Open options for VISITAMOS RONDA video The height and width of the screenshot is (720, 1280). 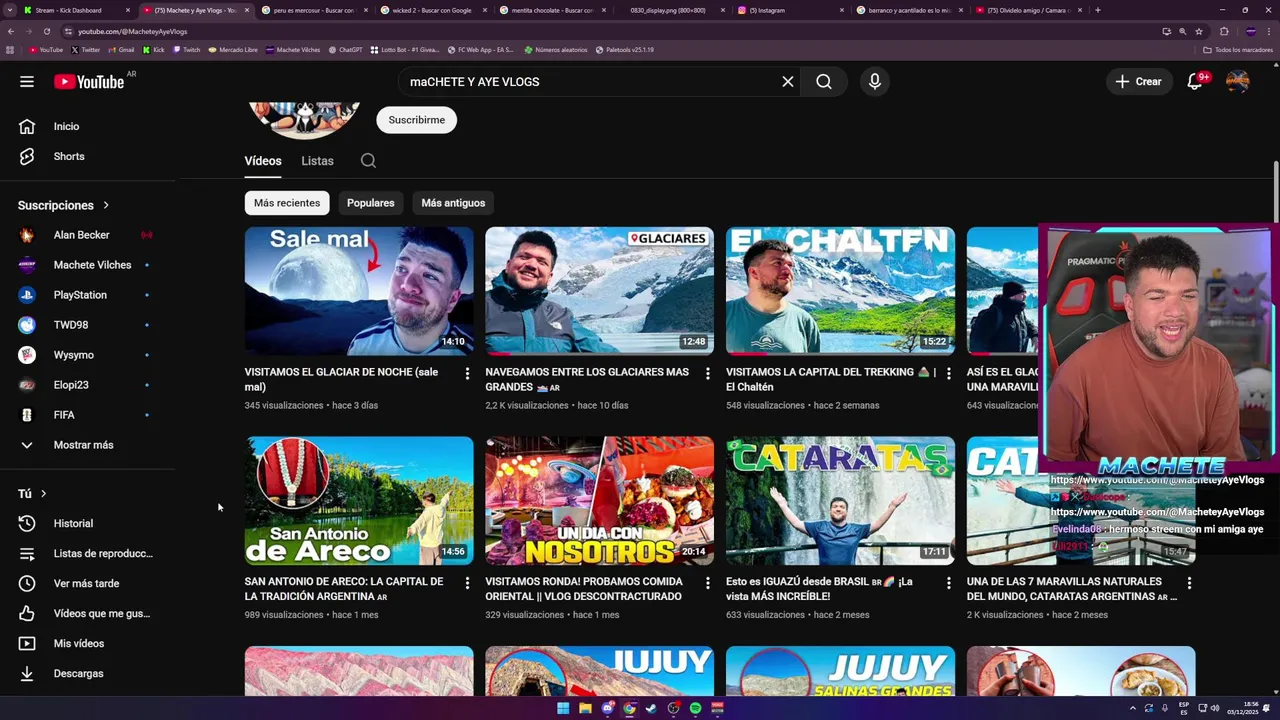coord(708,583)
